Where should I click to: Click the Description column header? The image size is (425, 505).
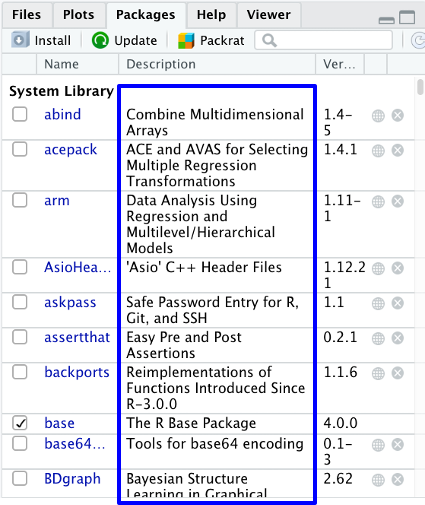(x=217, y=64)
